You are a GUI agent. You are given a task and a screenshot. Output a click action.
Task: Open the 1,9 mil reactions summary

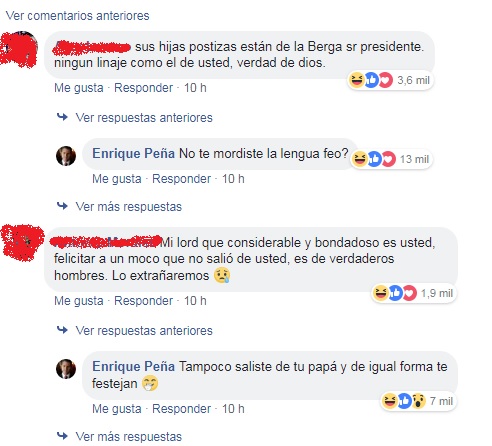(413, 293)
